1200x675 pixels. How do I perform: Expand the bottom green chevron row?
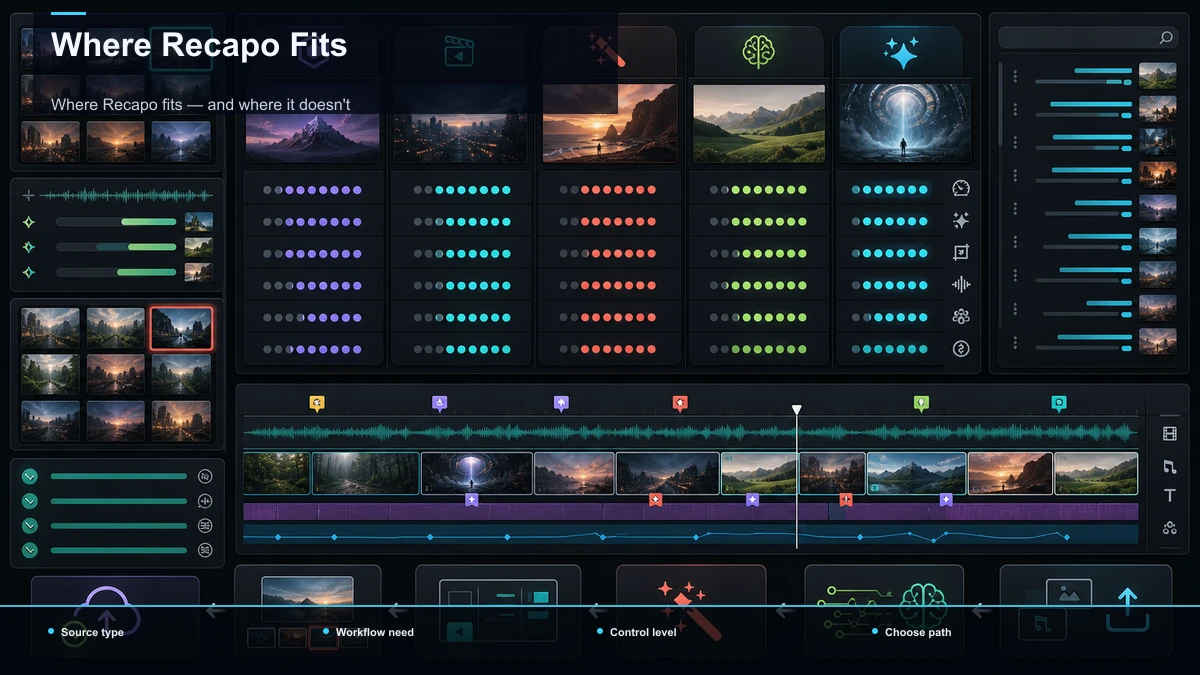[30, 550]
